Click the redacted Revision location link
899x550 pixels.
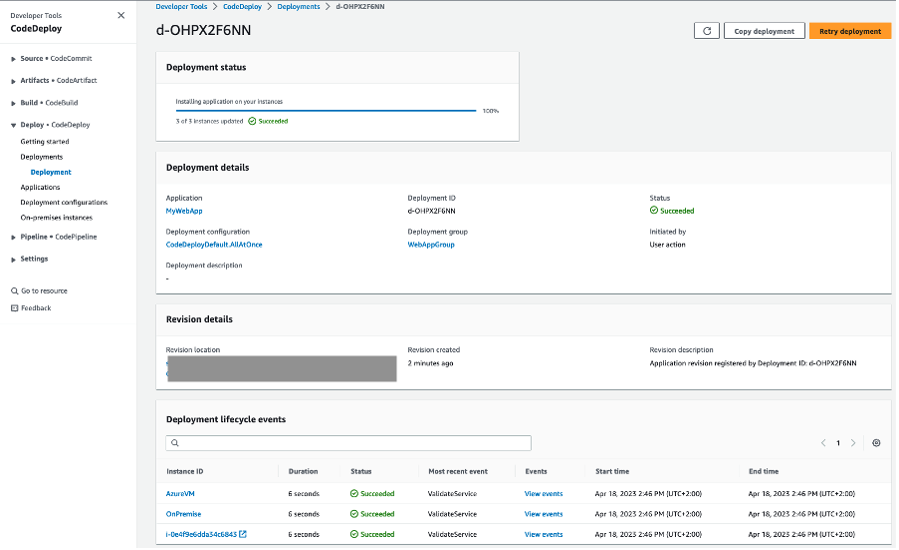(282, 369)
